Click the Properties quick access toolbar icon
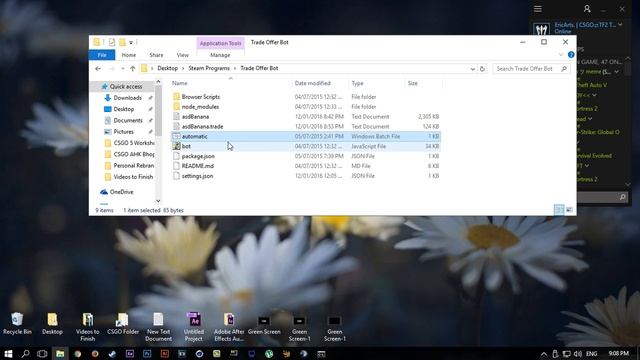 tap(111, 42)
